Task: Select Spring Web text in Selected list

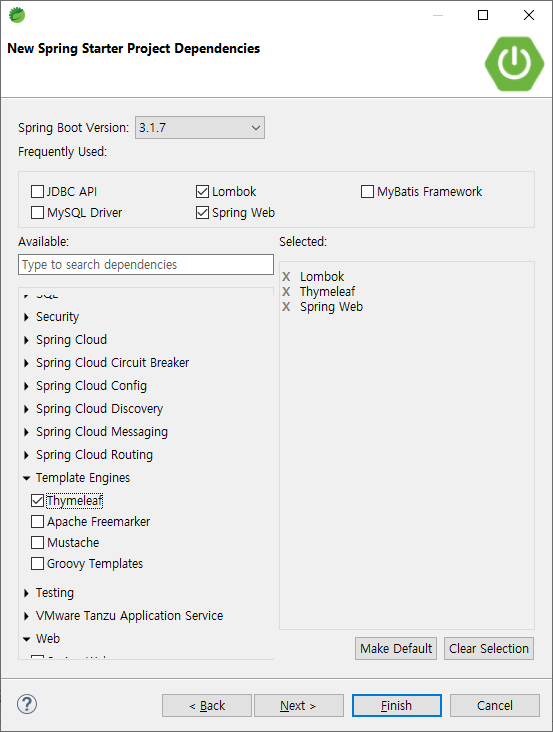Action: 331,307
